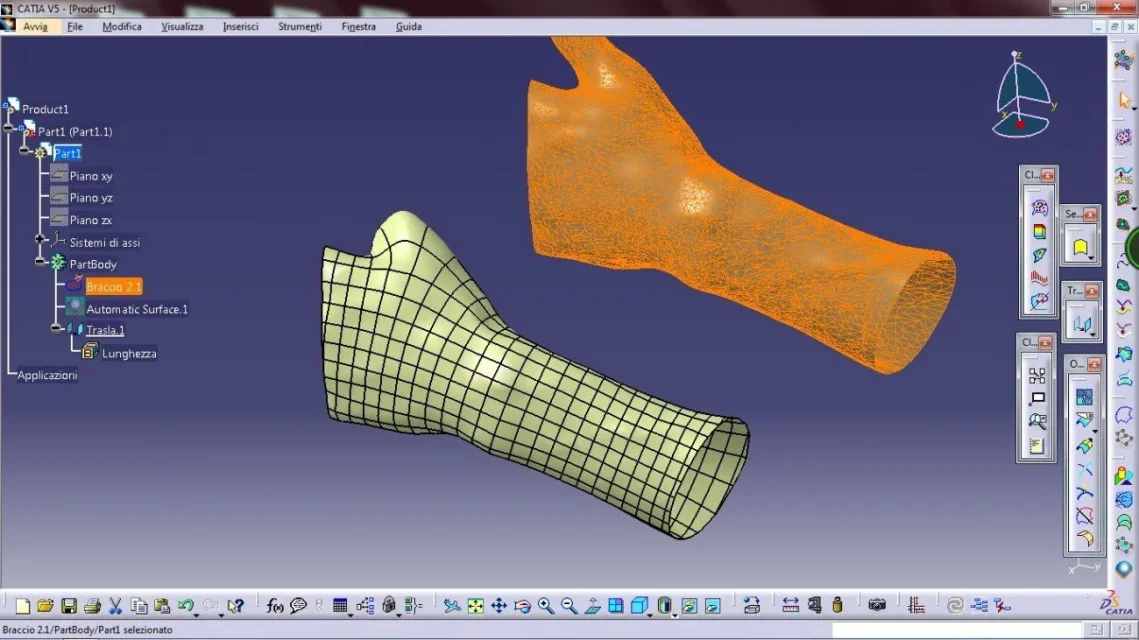Screen dimensions: 1139x640
Task: Click the Save icon in bottom toolbar
Action: click(69, 606)
